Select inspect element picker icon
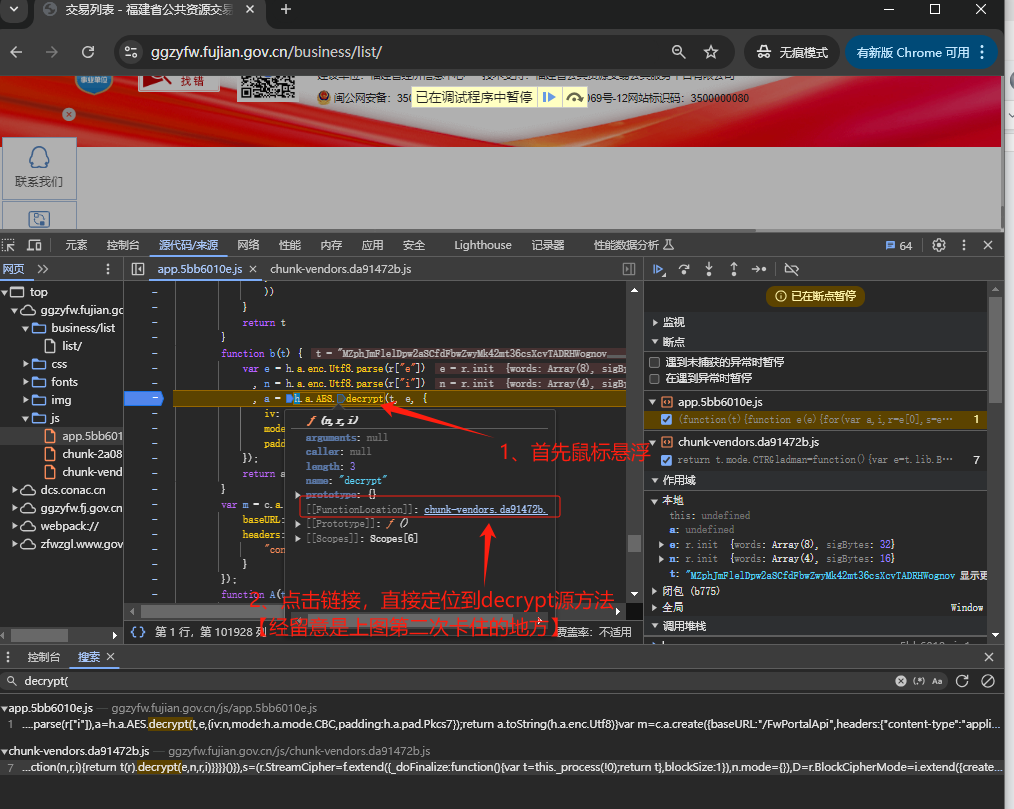This screenshot has height=809, width=1014. pos(8,245)
